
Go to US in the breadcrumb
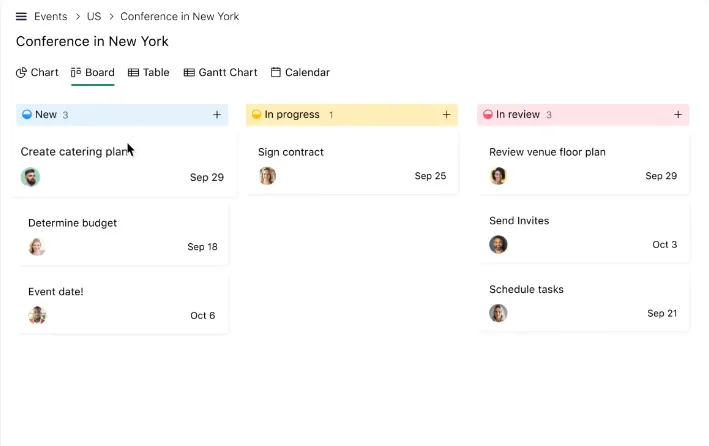tap(94, 17)
